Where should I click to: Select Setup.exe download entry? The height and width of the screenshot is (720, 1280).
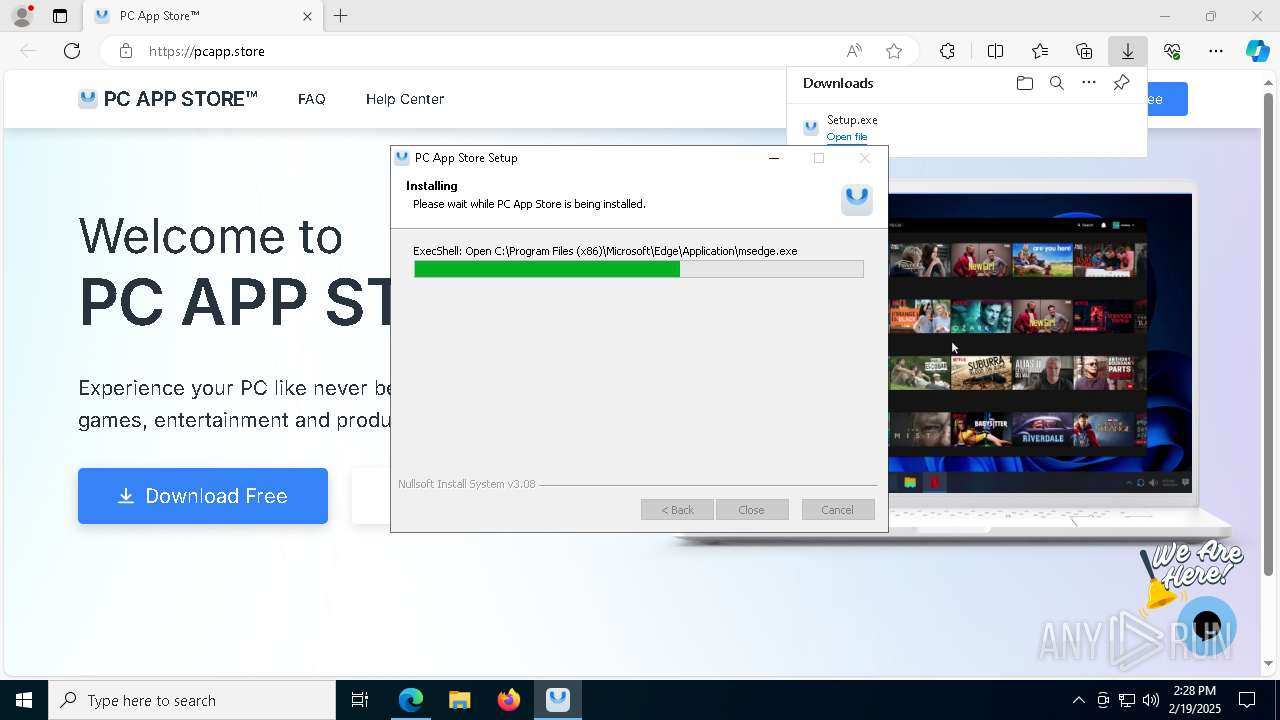(x=967, y=128)
